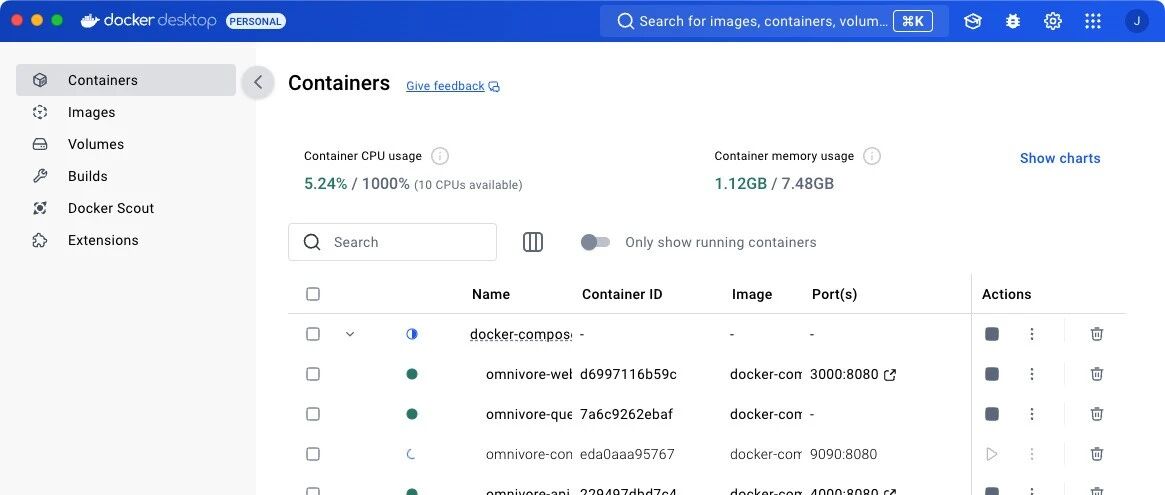
Task: Click the 5.24% CPU usage value
Action: tap(325, 184)
